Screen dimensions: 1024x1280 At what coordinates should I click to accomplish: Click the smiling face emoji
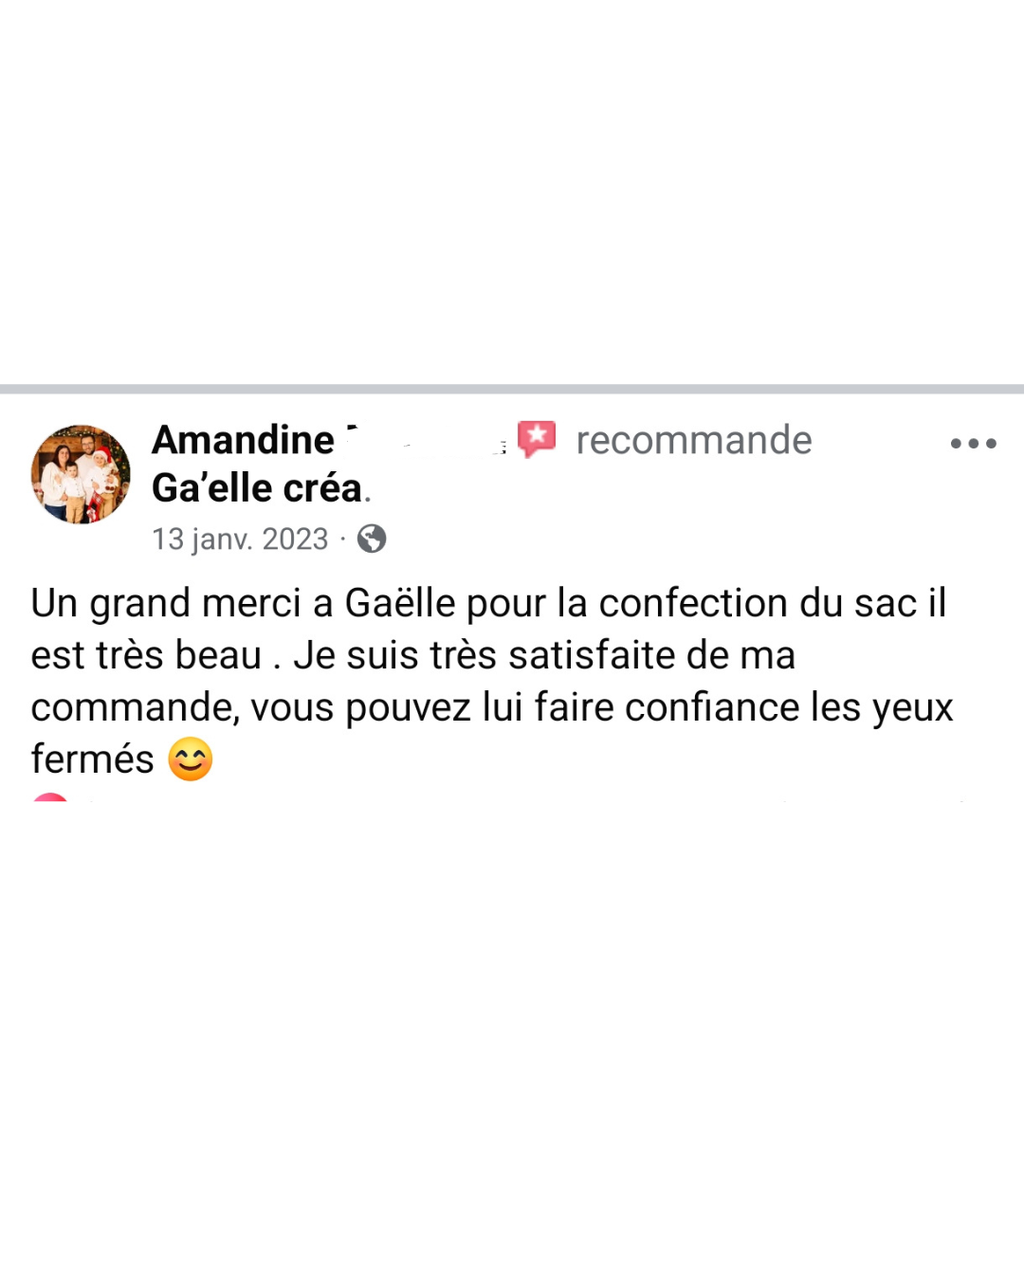coord(190,759)
